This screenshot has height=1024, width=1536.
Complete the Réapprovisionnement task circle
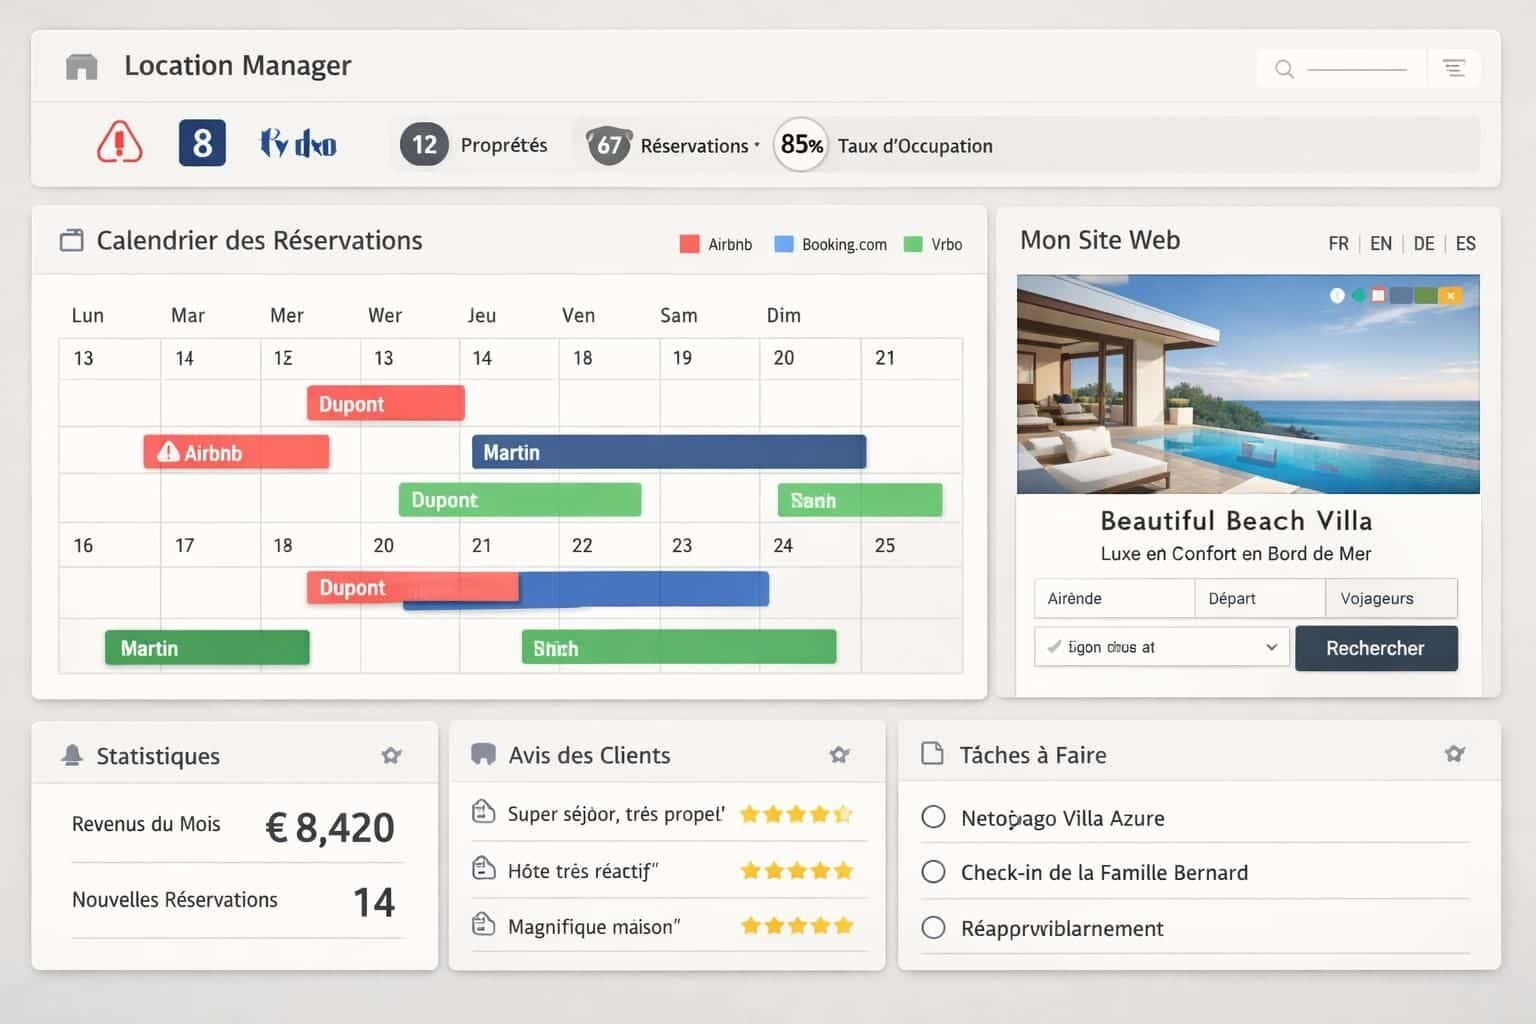click(x=933, y=928)
